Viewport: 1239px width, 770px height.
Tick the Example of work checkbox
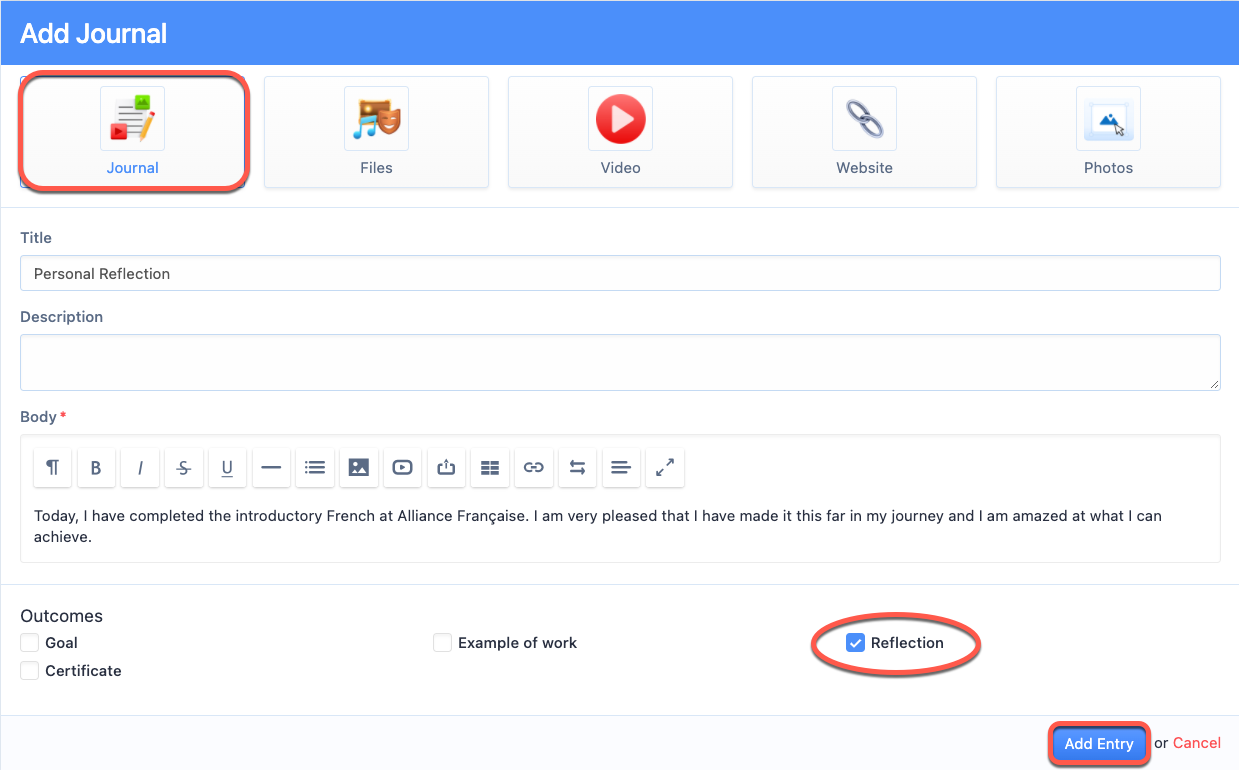pos(443,643)
